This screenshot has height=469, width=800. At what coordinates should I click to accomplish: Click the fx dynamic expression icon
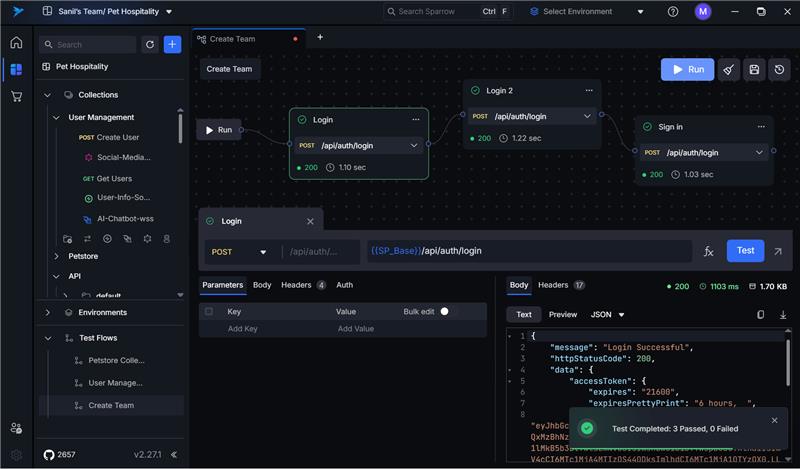(x=709, y=251)
